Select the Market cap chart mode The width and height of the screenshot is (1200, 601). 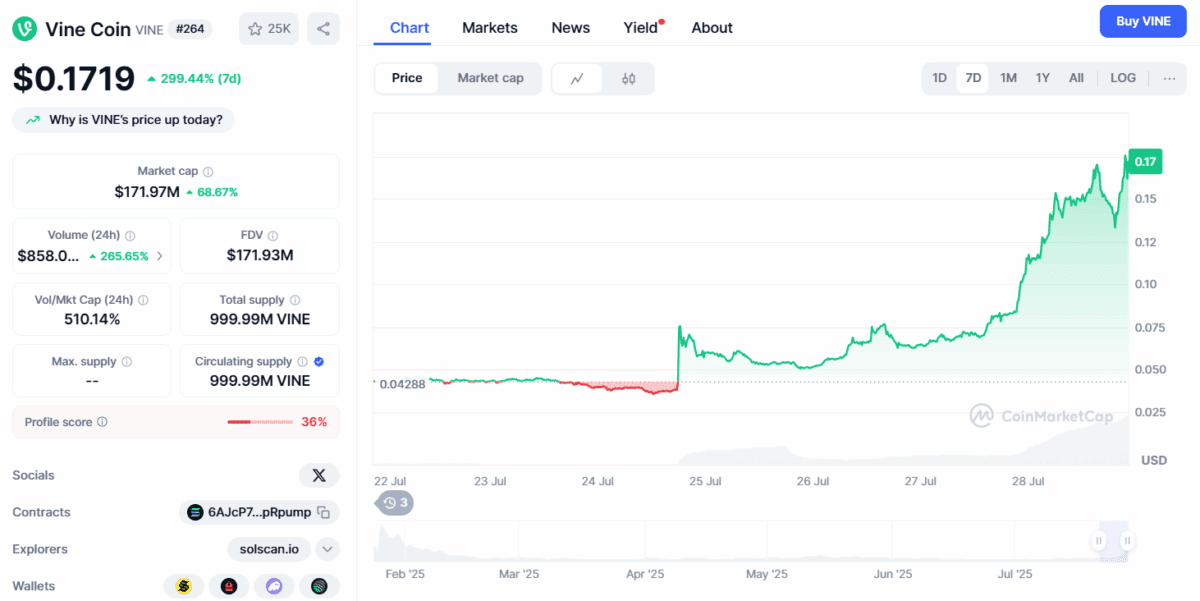490,78
